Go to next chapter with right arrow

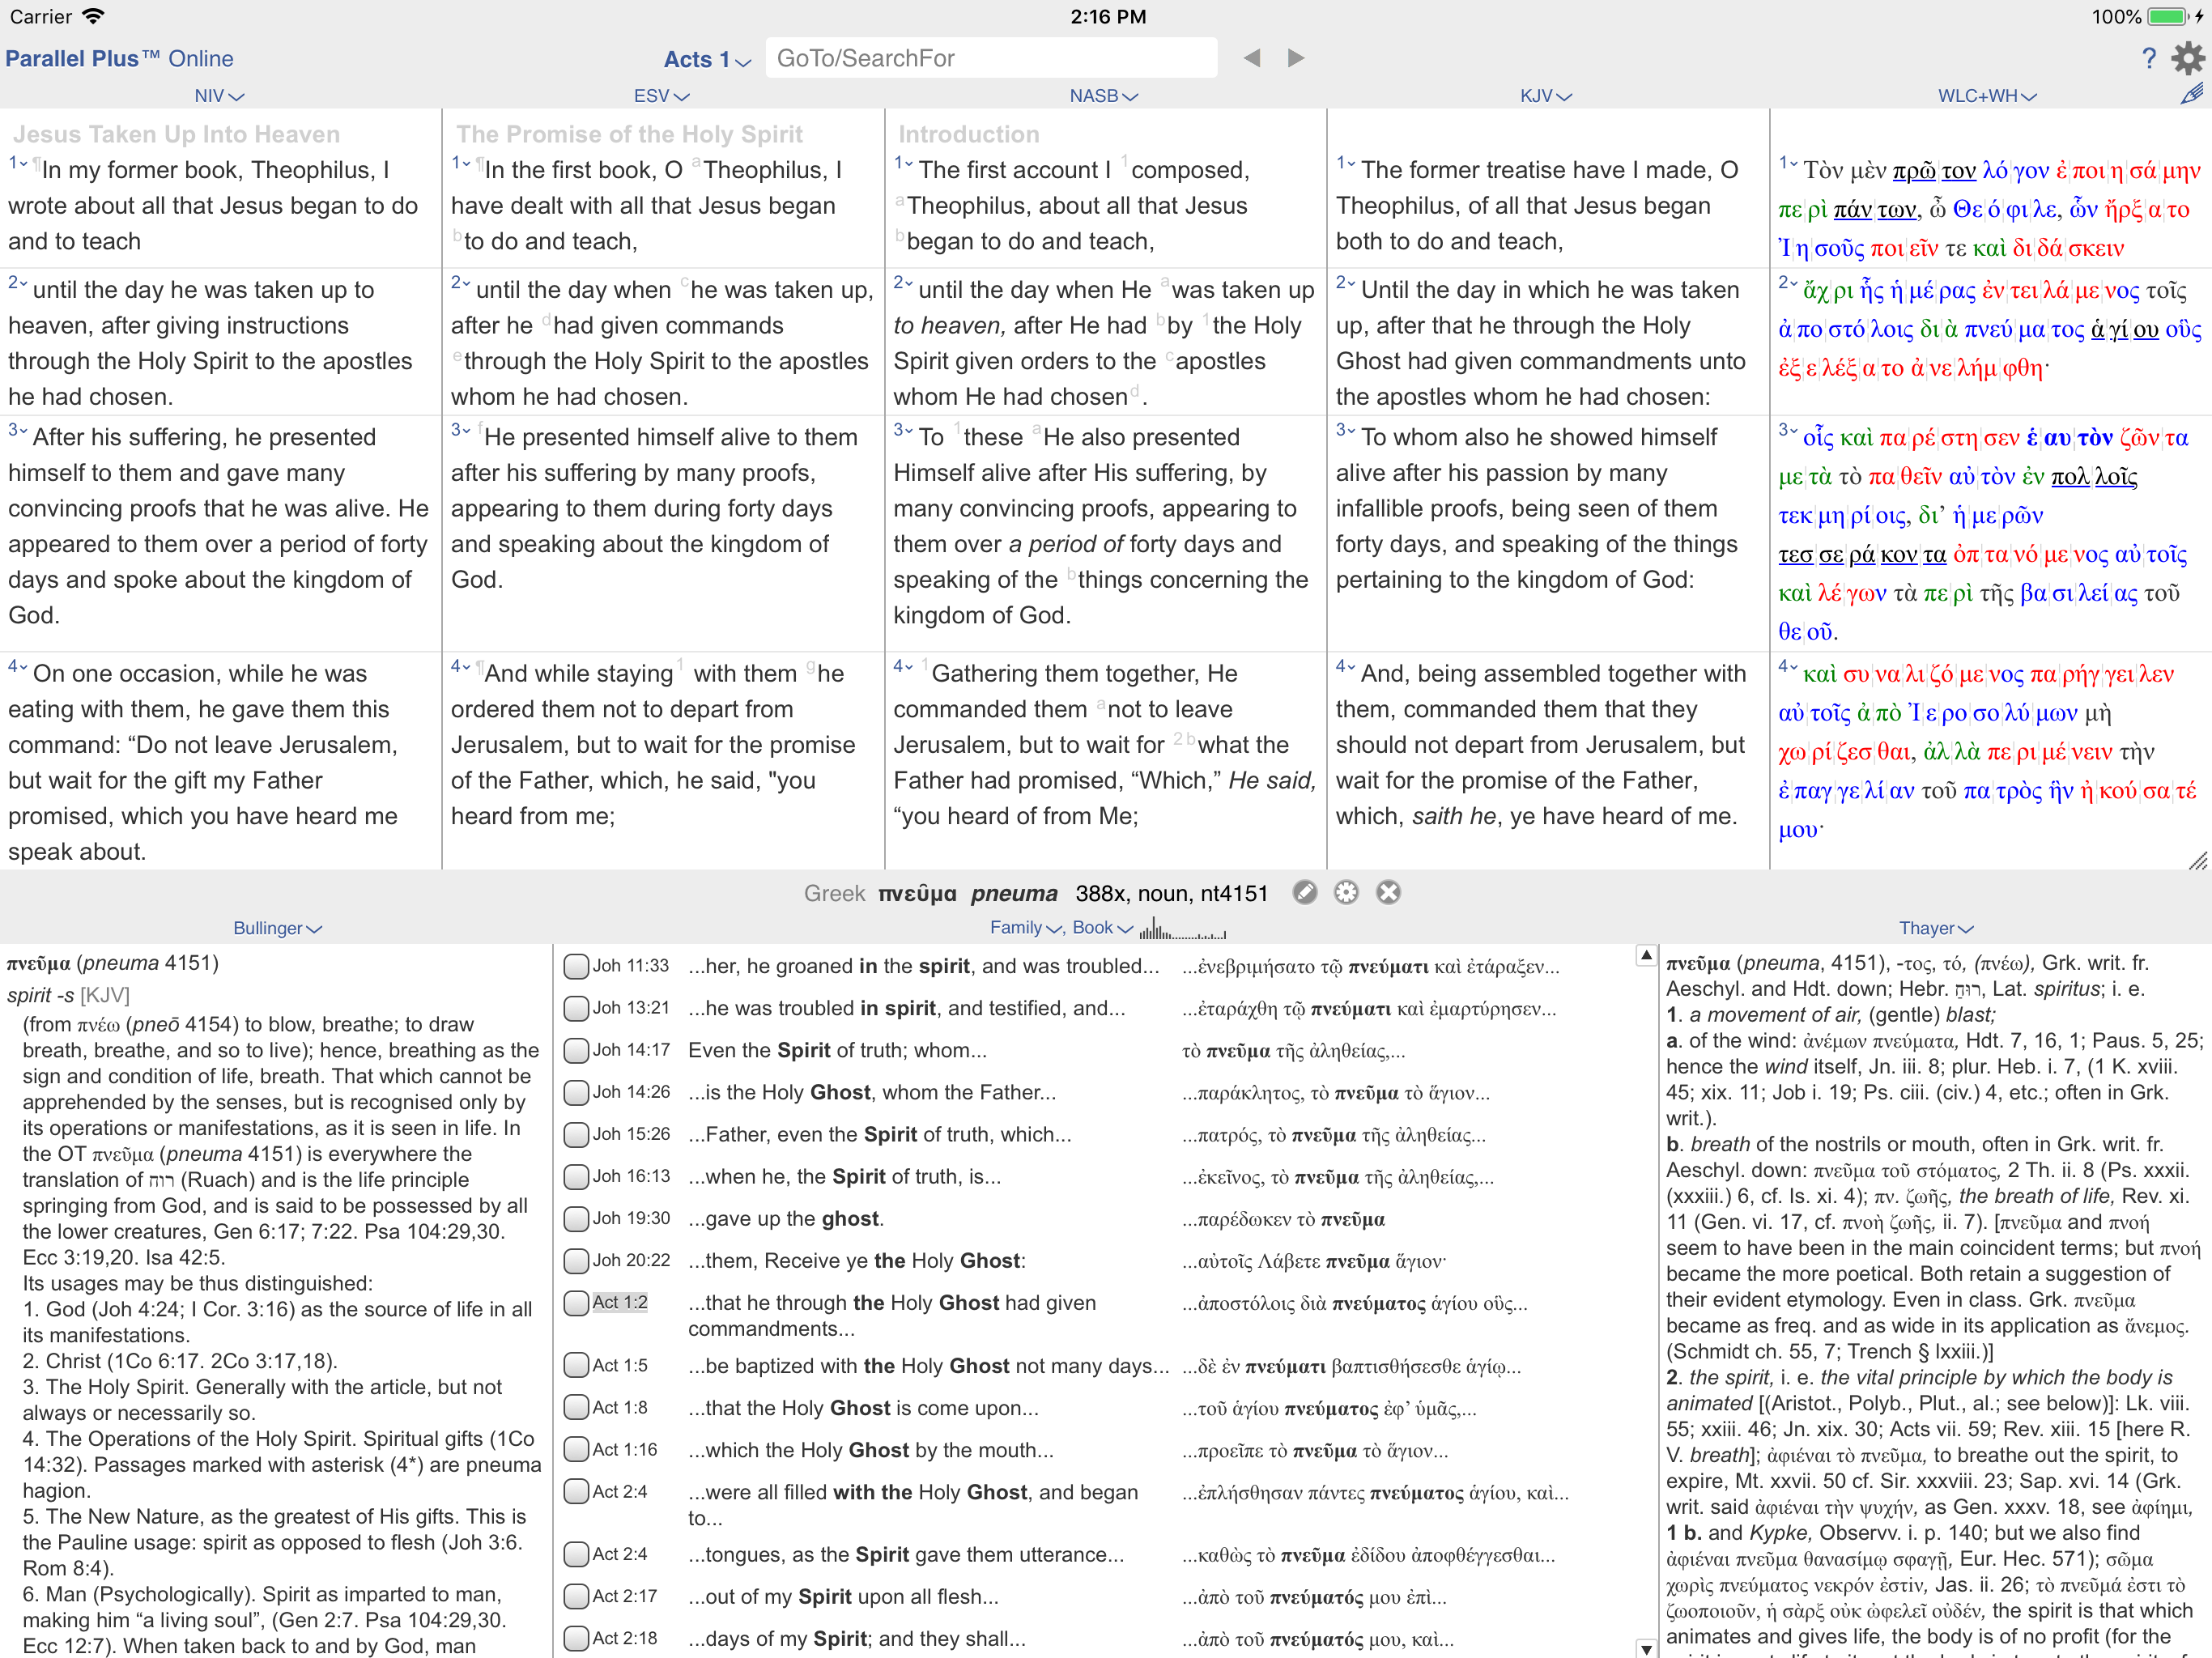(1296, 58)
